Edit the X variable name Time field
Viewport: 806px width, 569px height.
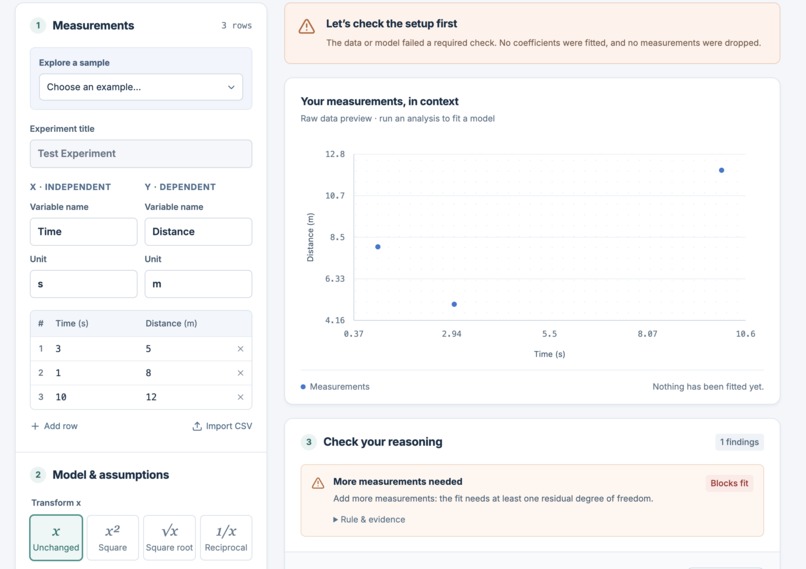coord(83,232)
